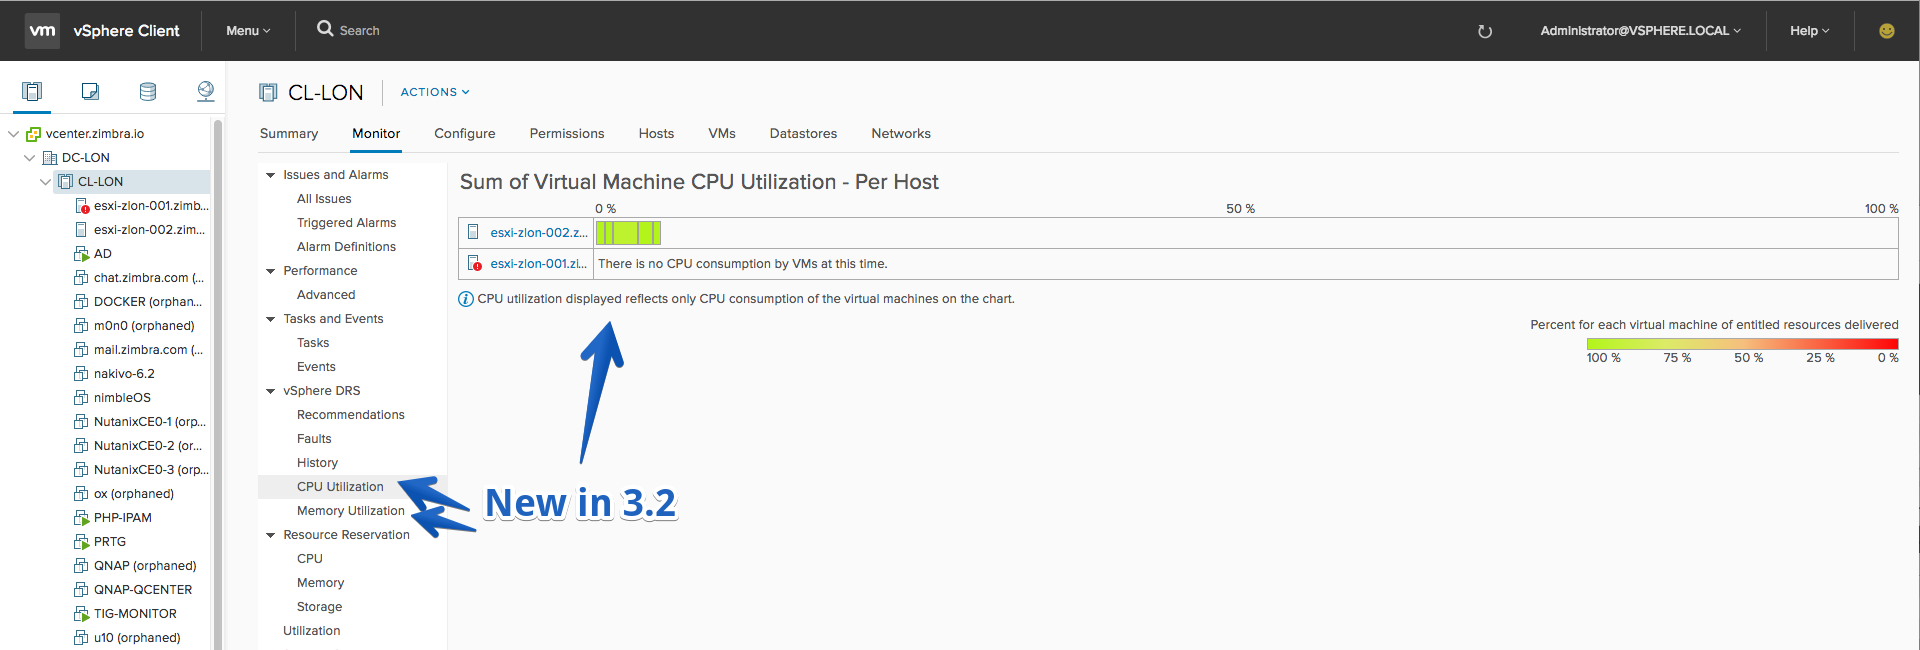Click the entitled resources color gradient legend
Viewport: 1920px width, 650px height.
pos(1742,344)
